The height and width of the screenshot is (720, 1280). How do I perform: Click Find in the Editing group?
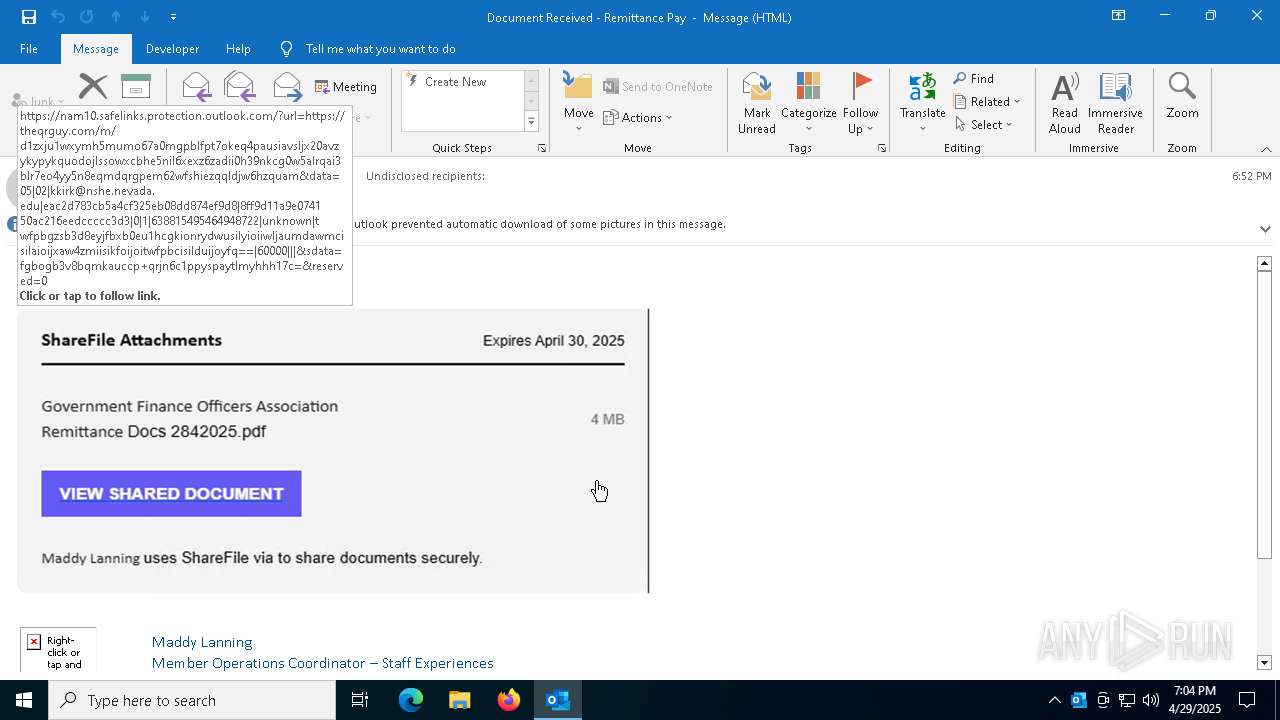coord(973,79)
